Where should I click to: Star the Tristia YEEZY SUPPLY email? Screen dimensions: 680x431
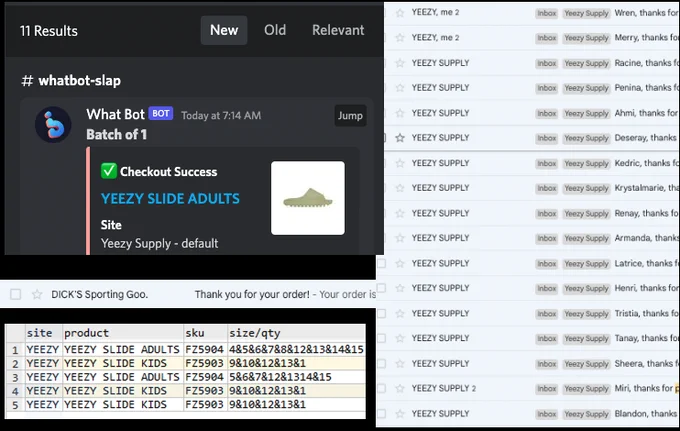pyautogui.click(x=400, y=313)
